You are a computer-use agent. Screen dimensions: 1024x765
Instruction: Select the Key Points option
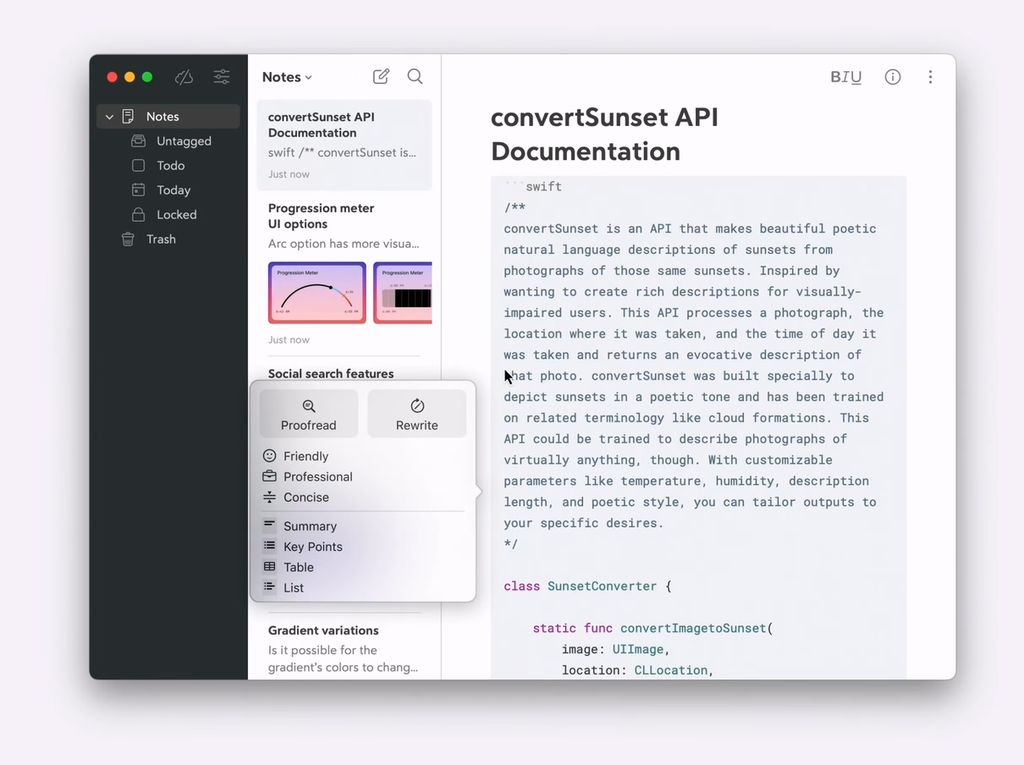tap(312, 547)
